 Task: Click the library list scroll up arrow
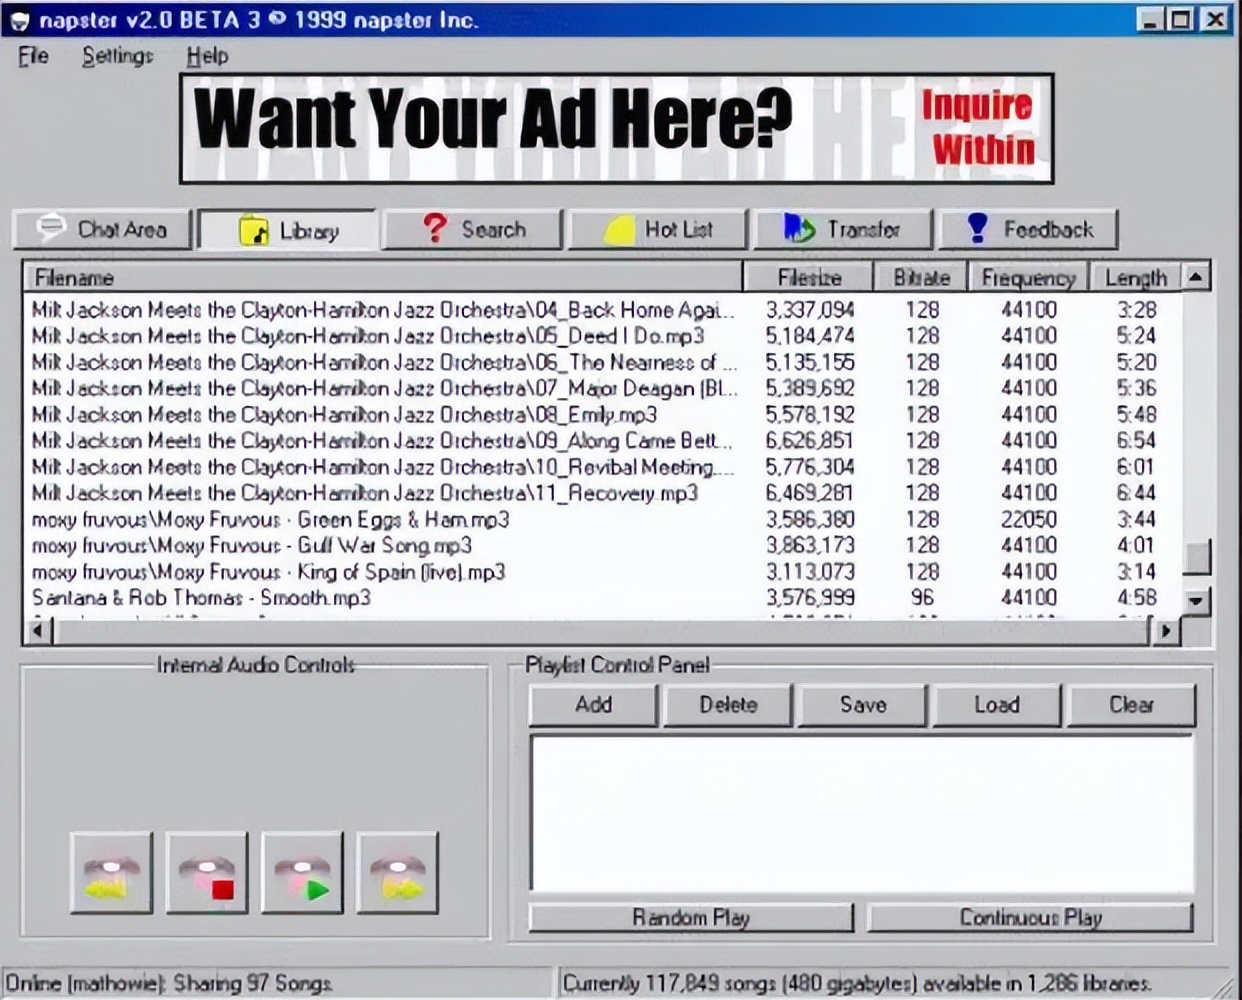pyautogui.click(x=1197, y=276)
